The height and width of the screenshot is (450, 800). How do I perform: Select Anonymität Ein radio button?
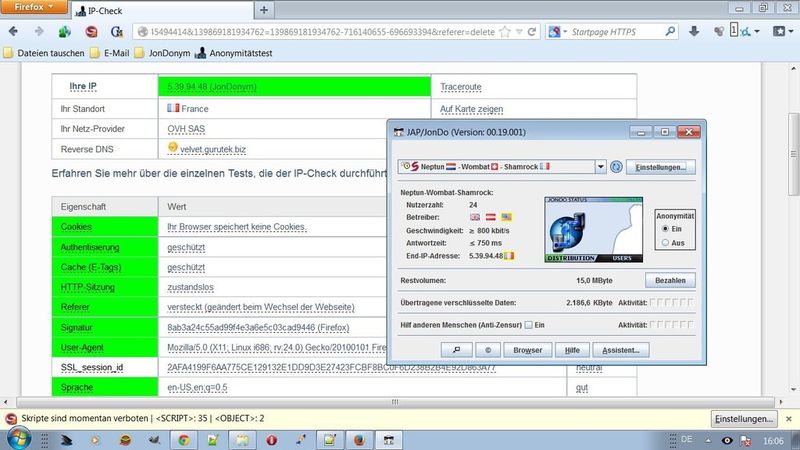(665, 229)
